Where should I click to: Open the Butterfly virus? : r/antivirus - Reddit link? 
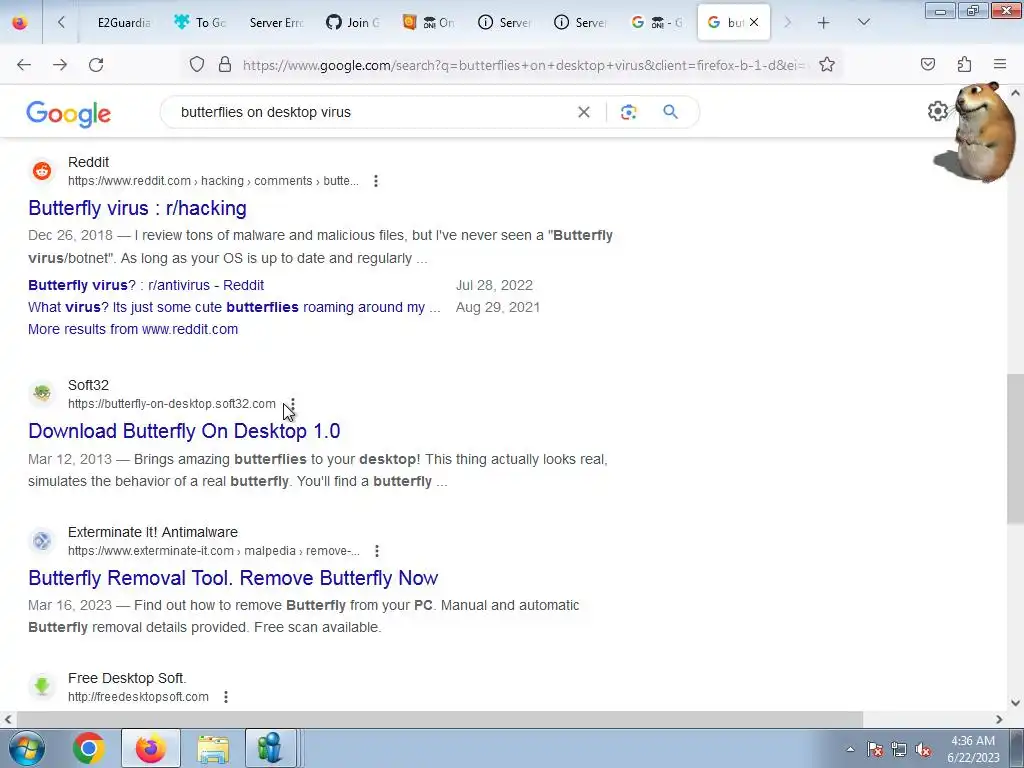[146, 285]
